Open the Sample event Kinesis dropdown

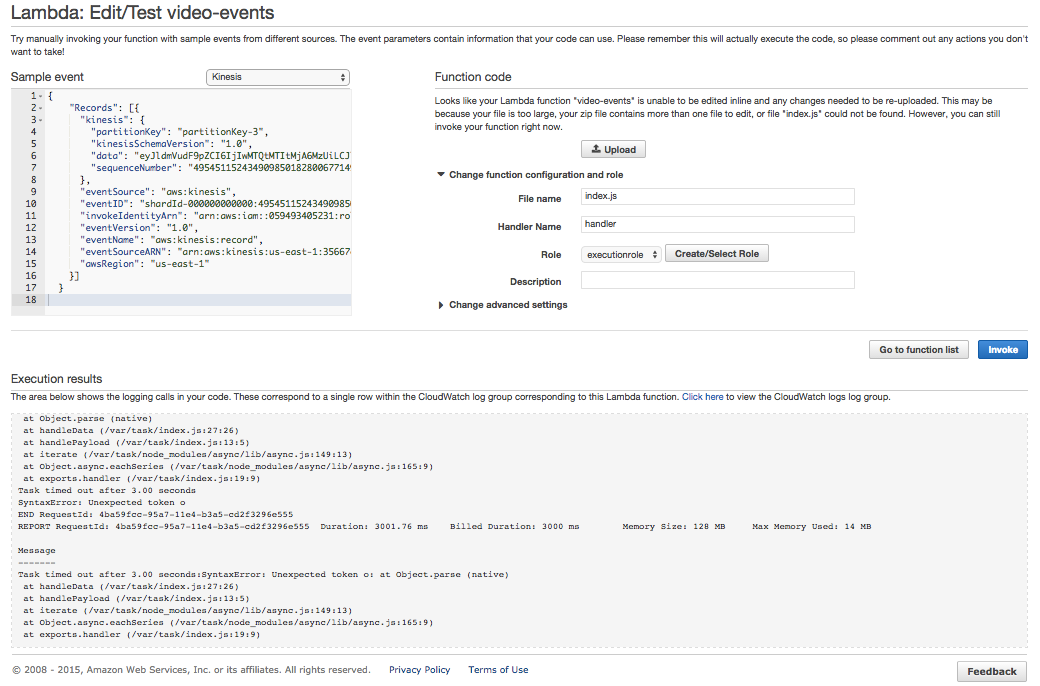coord(277,77)
